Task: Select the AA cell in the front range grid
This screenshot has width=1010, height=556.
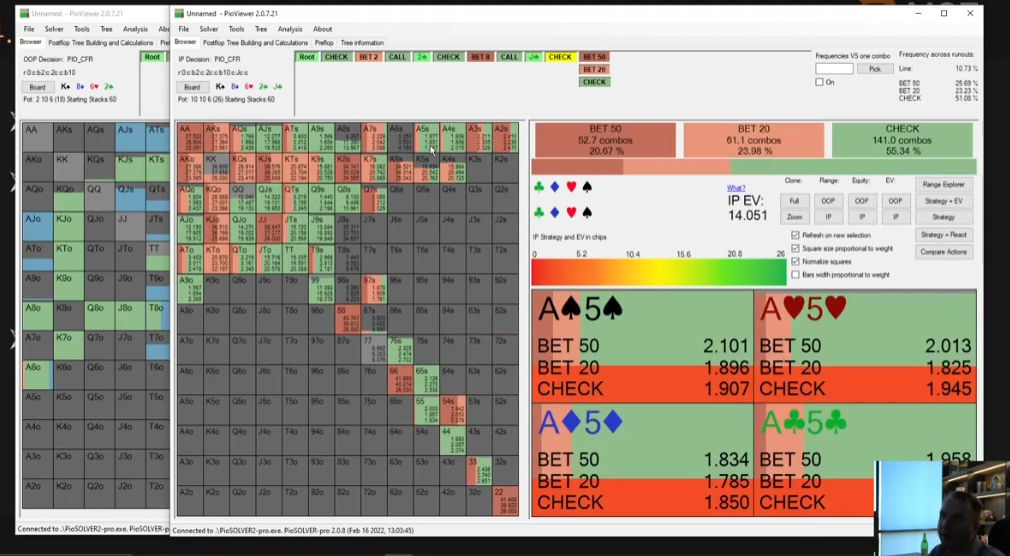Action: 190,139
